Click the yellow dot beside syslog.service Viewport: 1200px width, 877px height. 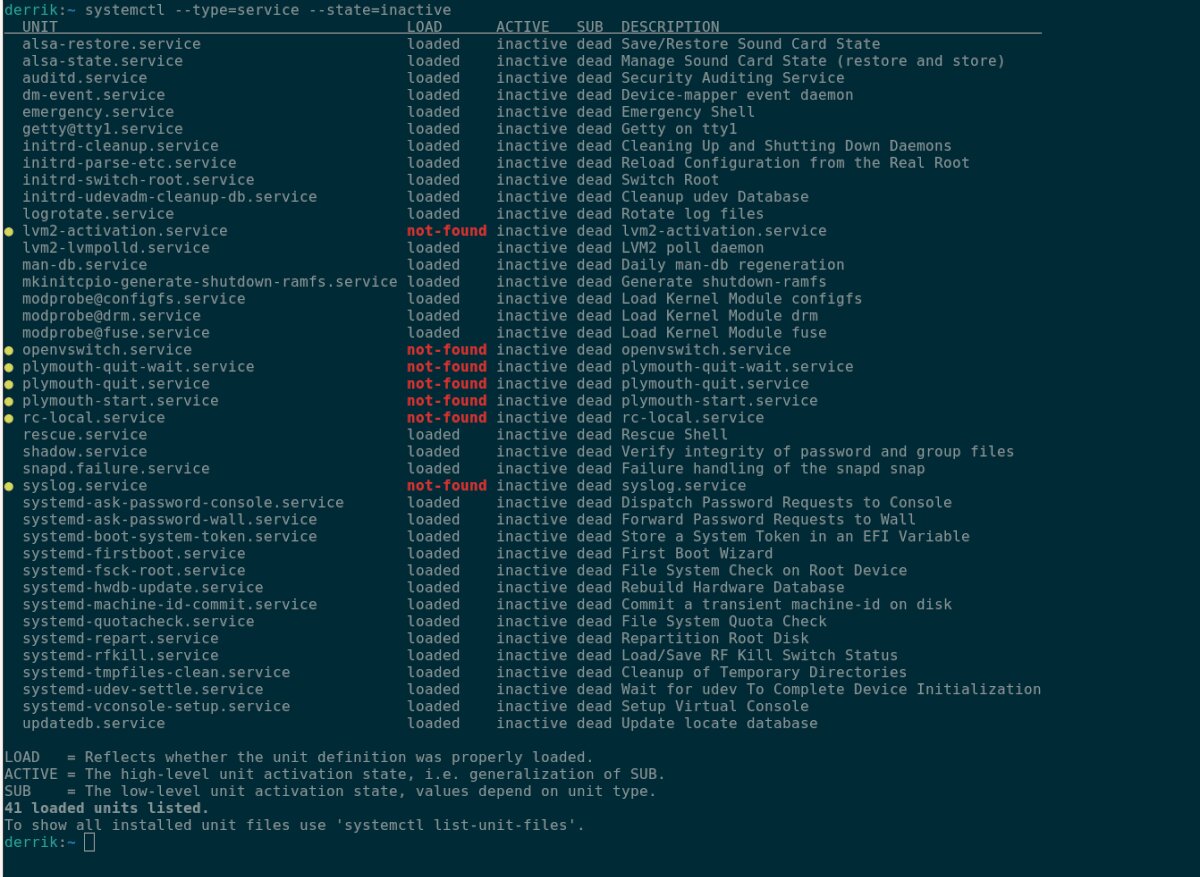(x=9, y=486)
